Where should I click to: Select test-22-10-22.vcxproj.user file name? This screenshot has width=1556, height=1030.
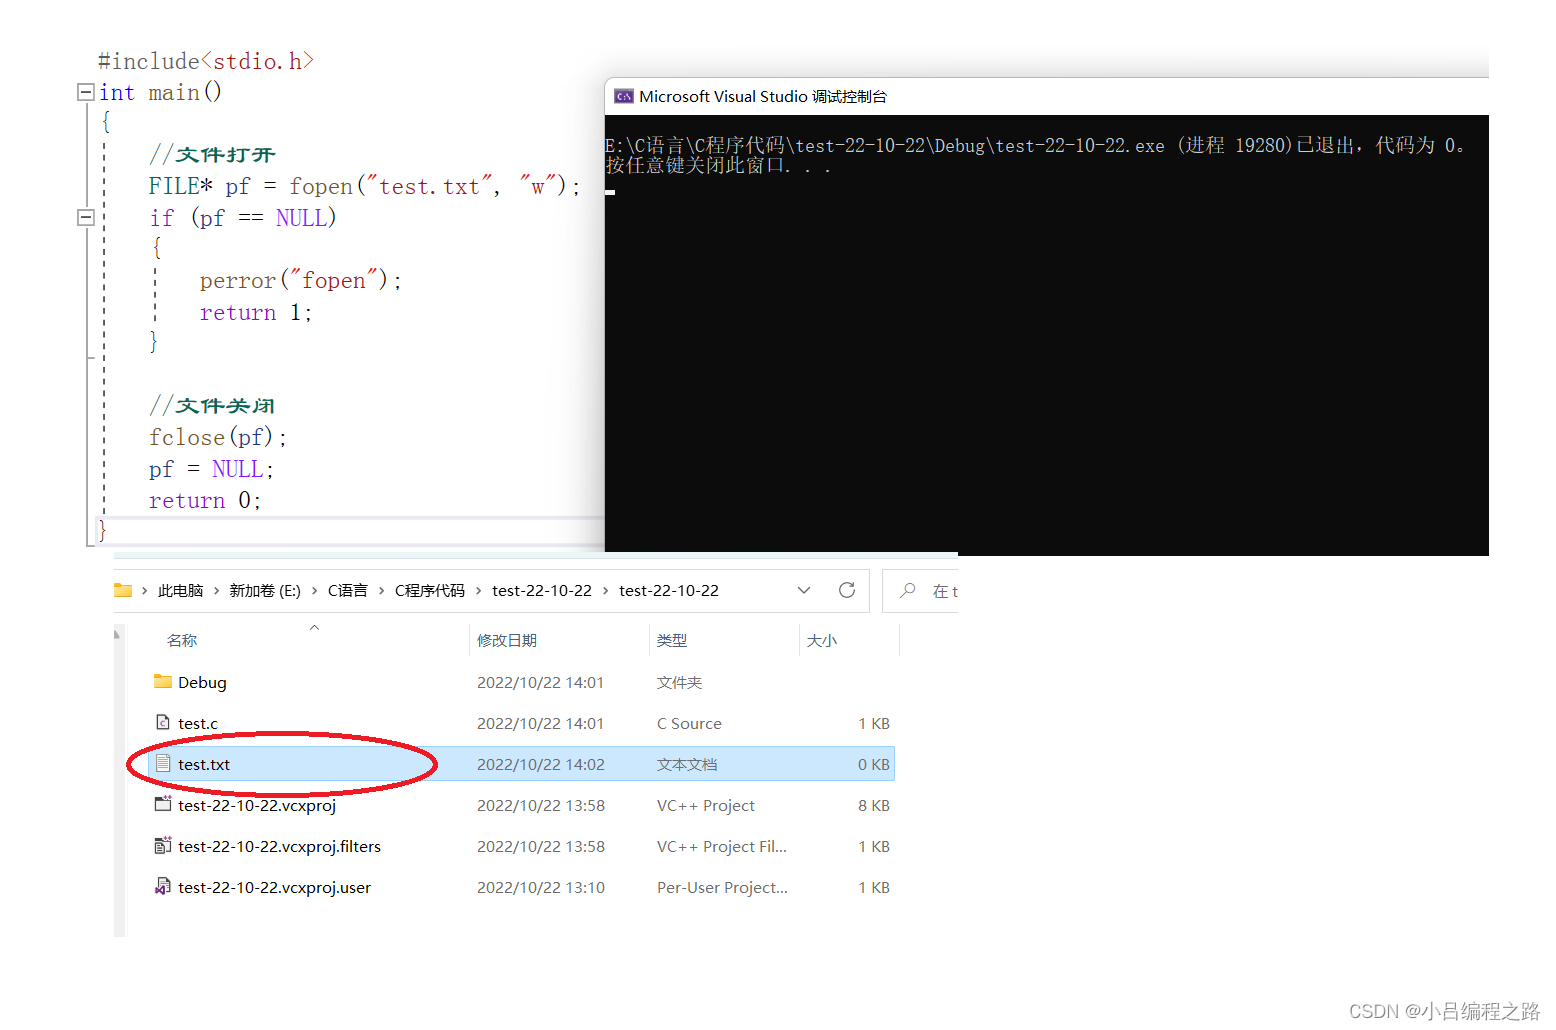274,887
